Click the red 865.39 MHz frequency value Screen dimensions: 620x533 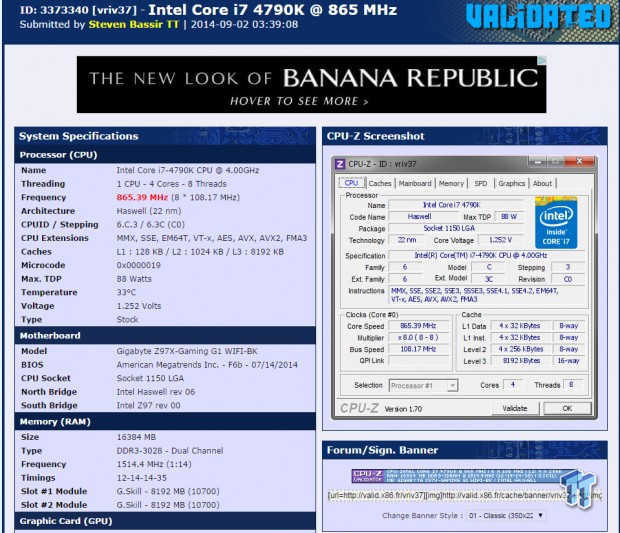coord(142,197)
